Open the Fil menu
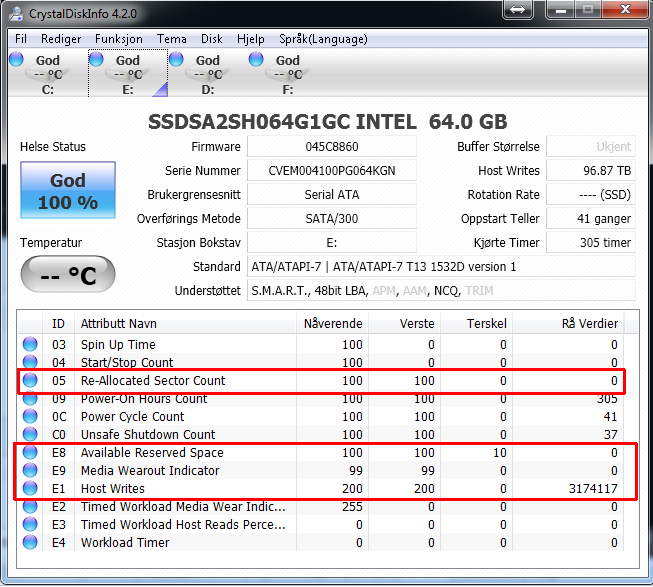653x587 pixels. point(21,39)
